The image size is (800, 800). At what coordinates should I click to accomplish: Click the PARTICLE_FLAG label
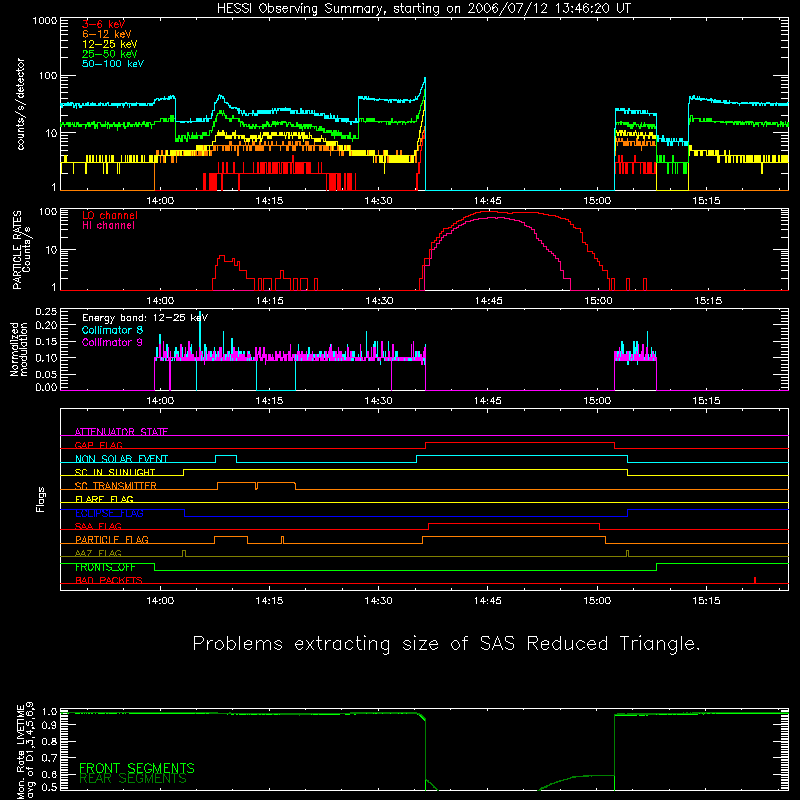[112, 539]
